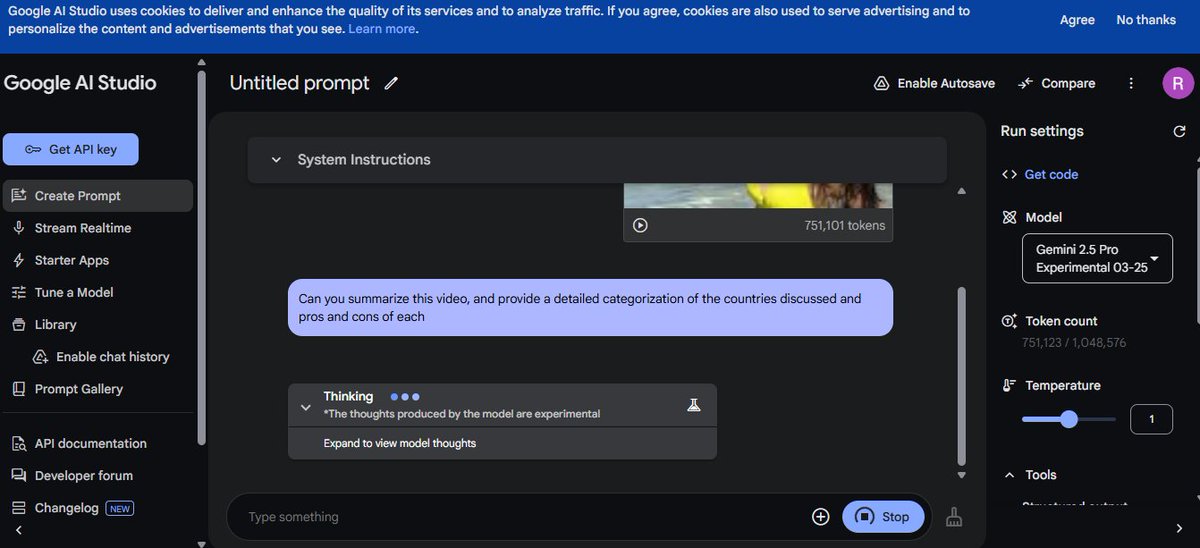The width and height of the screenshot is (1200, 548).
Task: Adjust the Temperature slider handle
Action: (x=1068, y=419)
